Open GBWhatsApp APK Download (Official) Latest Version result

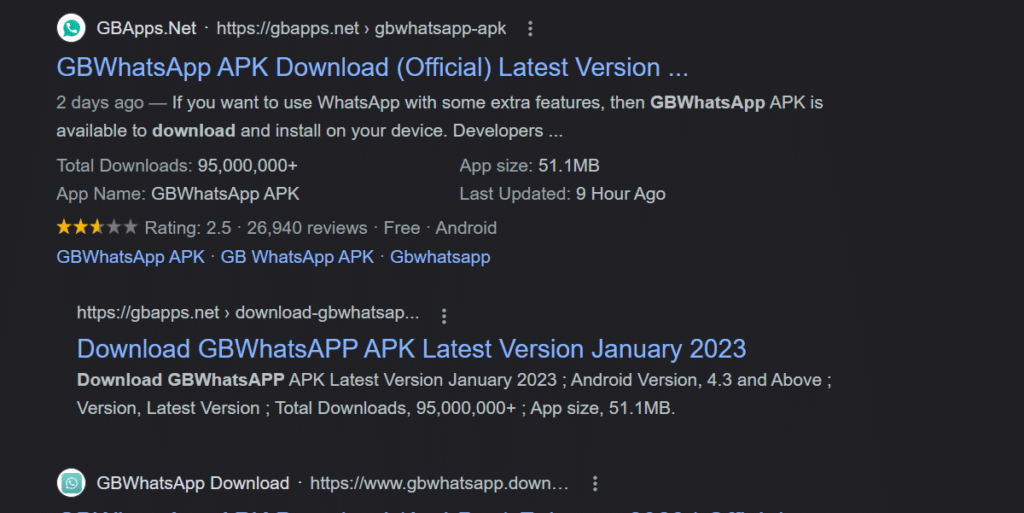point(372,67)
